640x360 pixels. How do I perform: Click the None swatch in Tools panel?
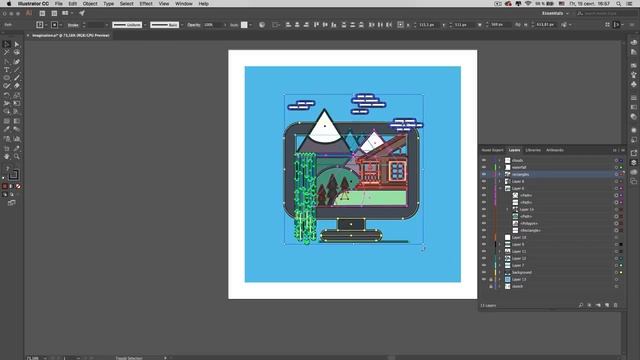pyautogui.click(x=18, y=186)
